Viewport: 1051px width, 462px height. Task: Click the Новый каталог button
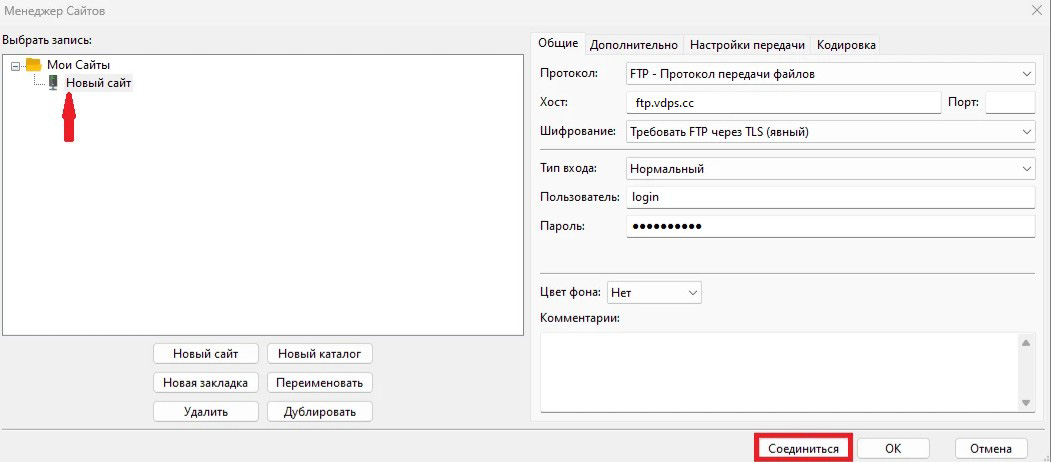click(x=320, y=353)
